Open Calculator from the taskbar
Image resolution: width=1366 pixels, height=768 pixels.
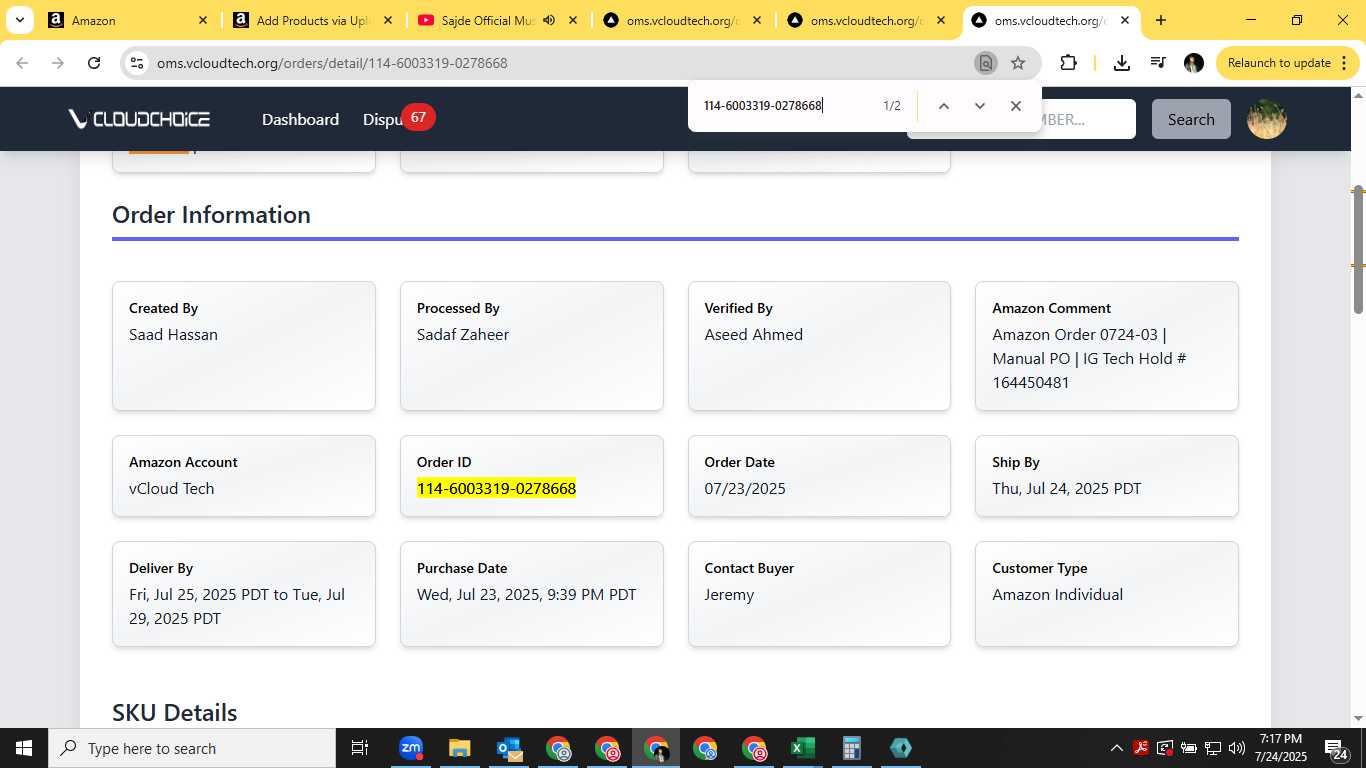click(851, 748)
